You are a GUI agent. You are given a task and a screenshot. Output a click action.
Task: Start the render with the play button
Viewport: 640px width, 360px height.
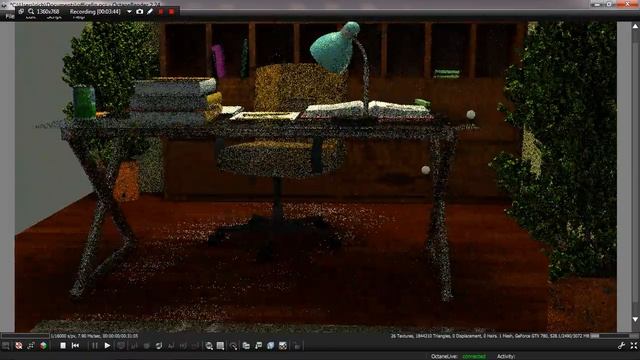point(107,345)
